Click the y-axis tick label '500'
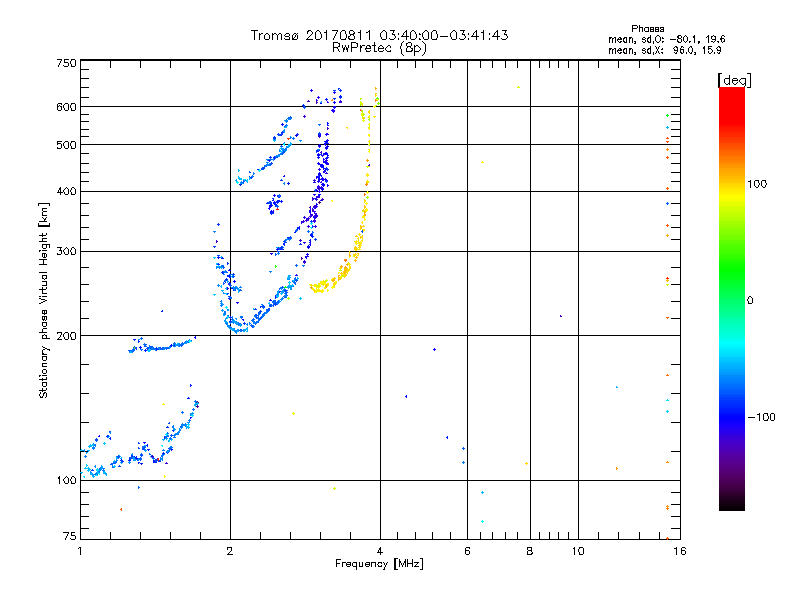The image size is (800, 600). click(66, 145)
